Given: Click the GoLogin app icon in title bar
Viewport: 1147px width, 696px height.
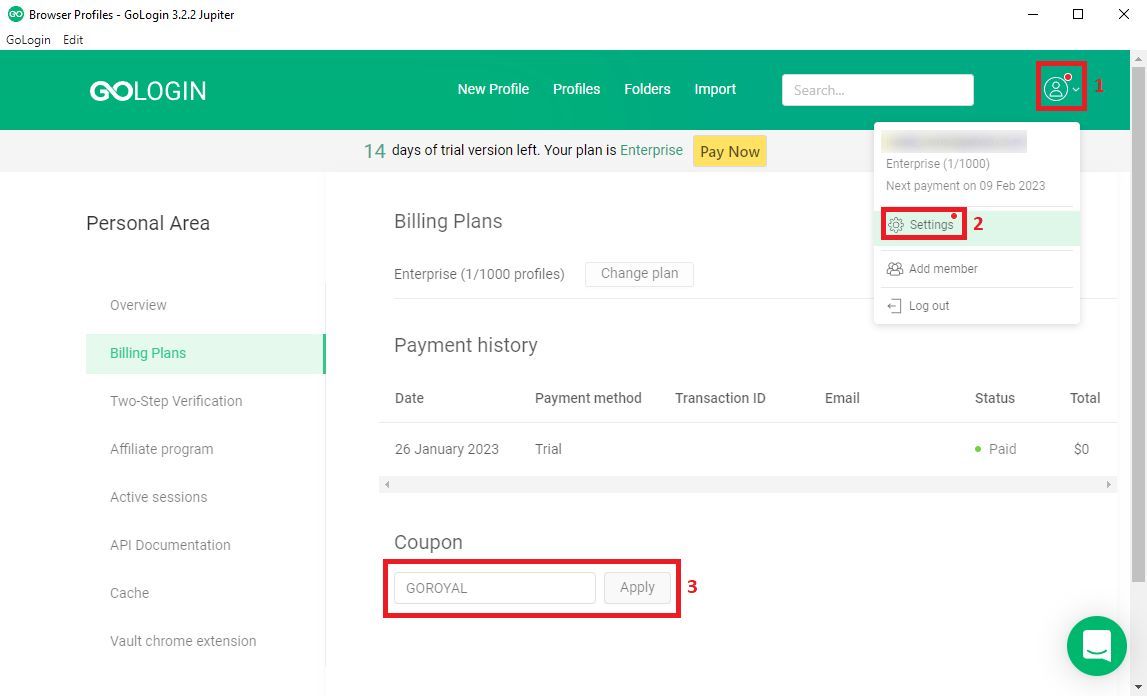Looking at the screenshot, I should point(15,14).
